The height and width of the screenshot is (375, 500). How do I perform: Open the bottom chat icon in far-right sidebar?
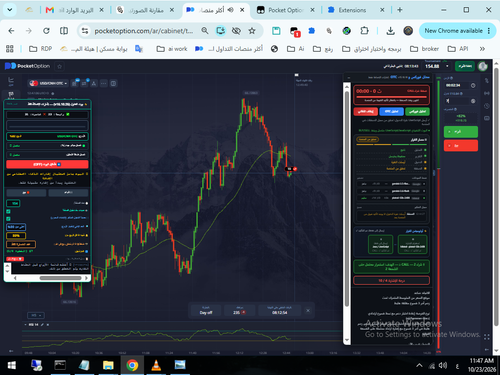[487, 118]
